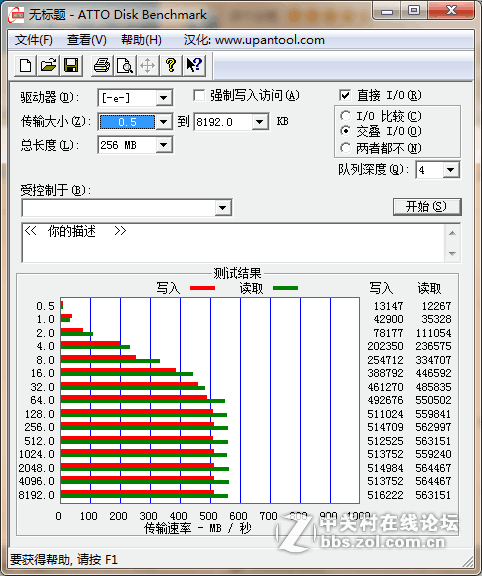The width and height of the screenshot is (482, 576).
Task: Click the read value 111054 for 2.0 KB
Action: (x=433, y=333)
